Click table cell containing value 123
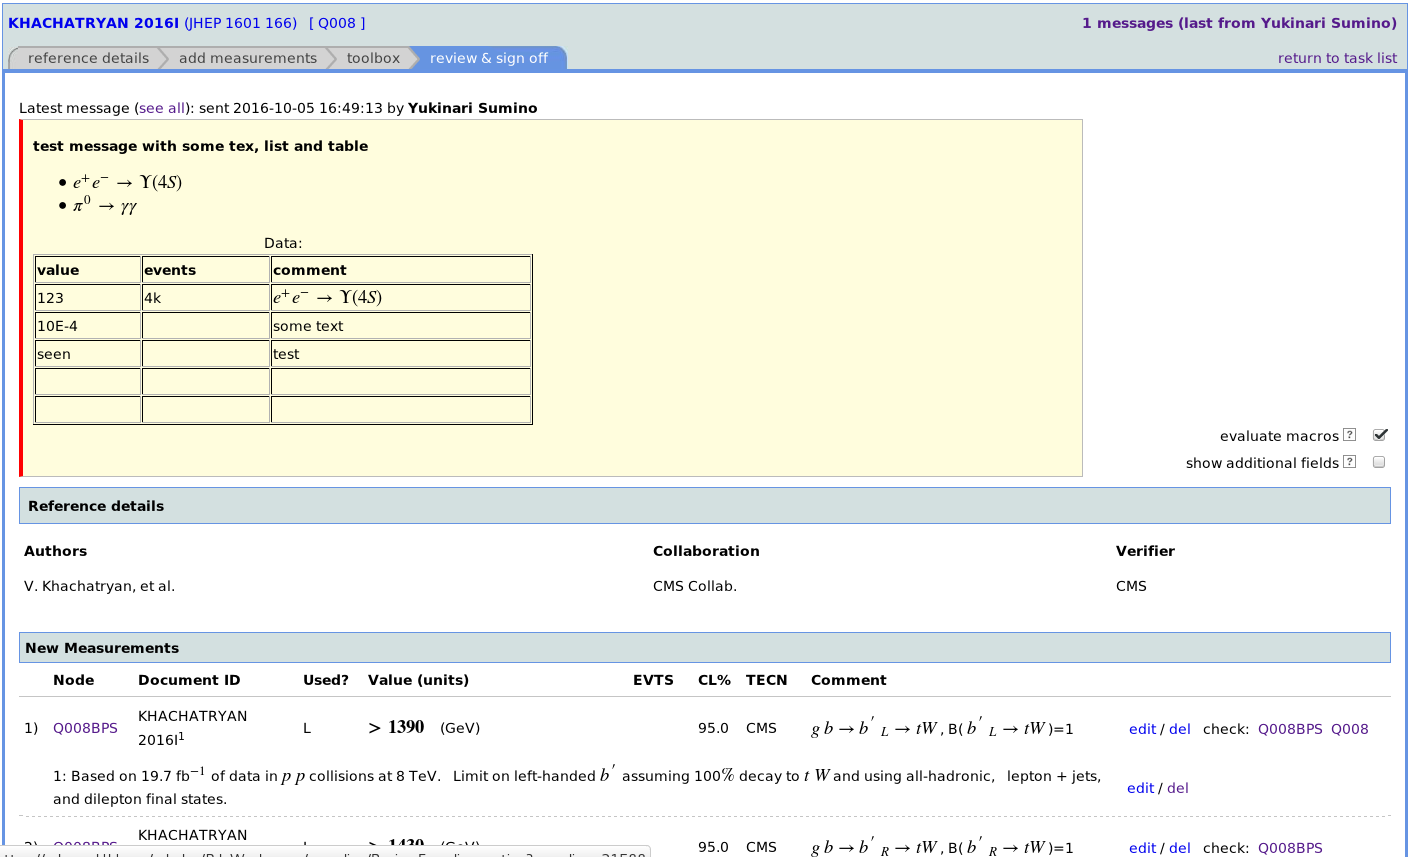Screen dimensions: 1412x857 pos(88,298)
